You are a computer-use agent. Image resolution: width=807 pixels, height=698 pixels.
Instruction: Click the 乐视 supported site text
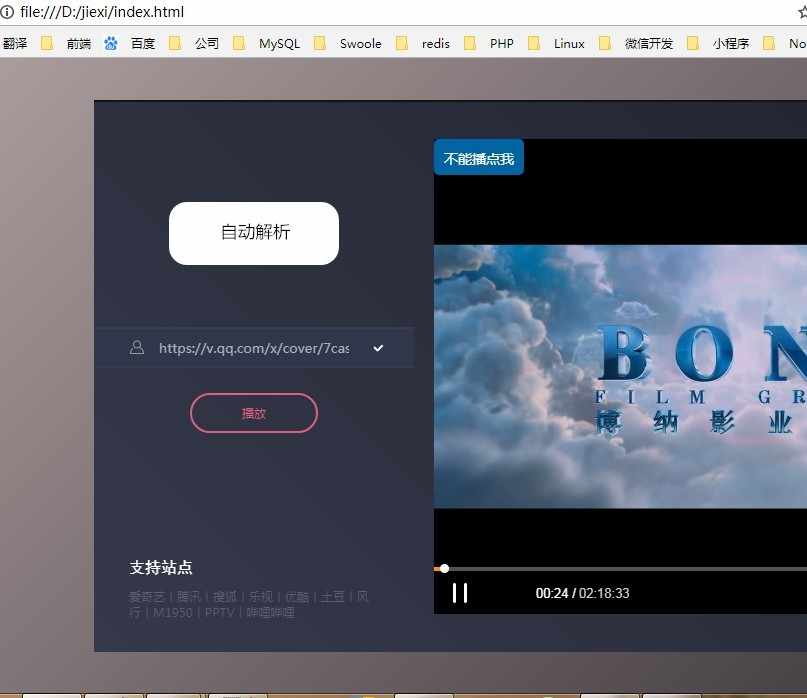click(261, 597)
